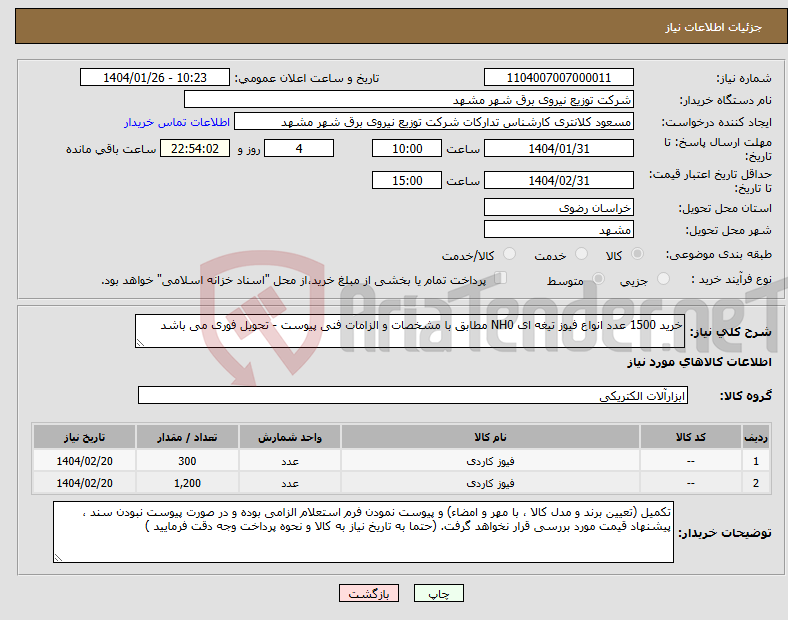Click the quantity cell 1,200
788x620 pixels.
pyautogui.click(x=187, y=483)
